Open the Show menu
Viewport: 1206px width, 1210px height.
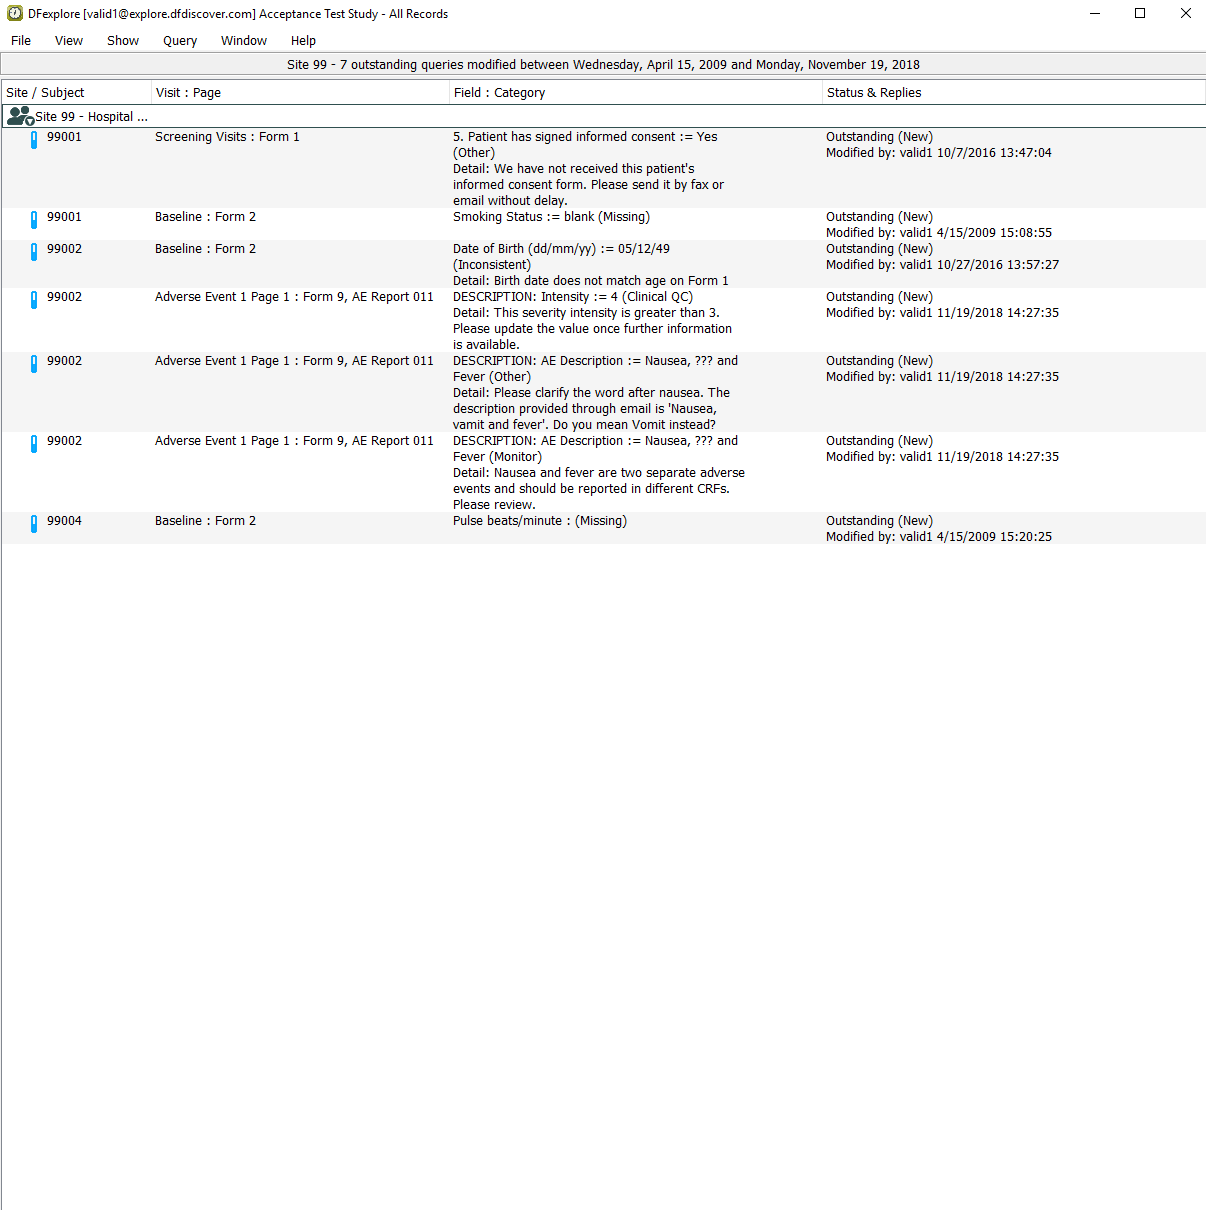coord(123,41)
